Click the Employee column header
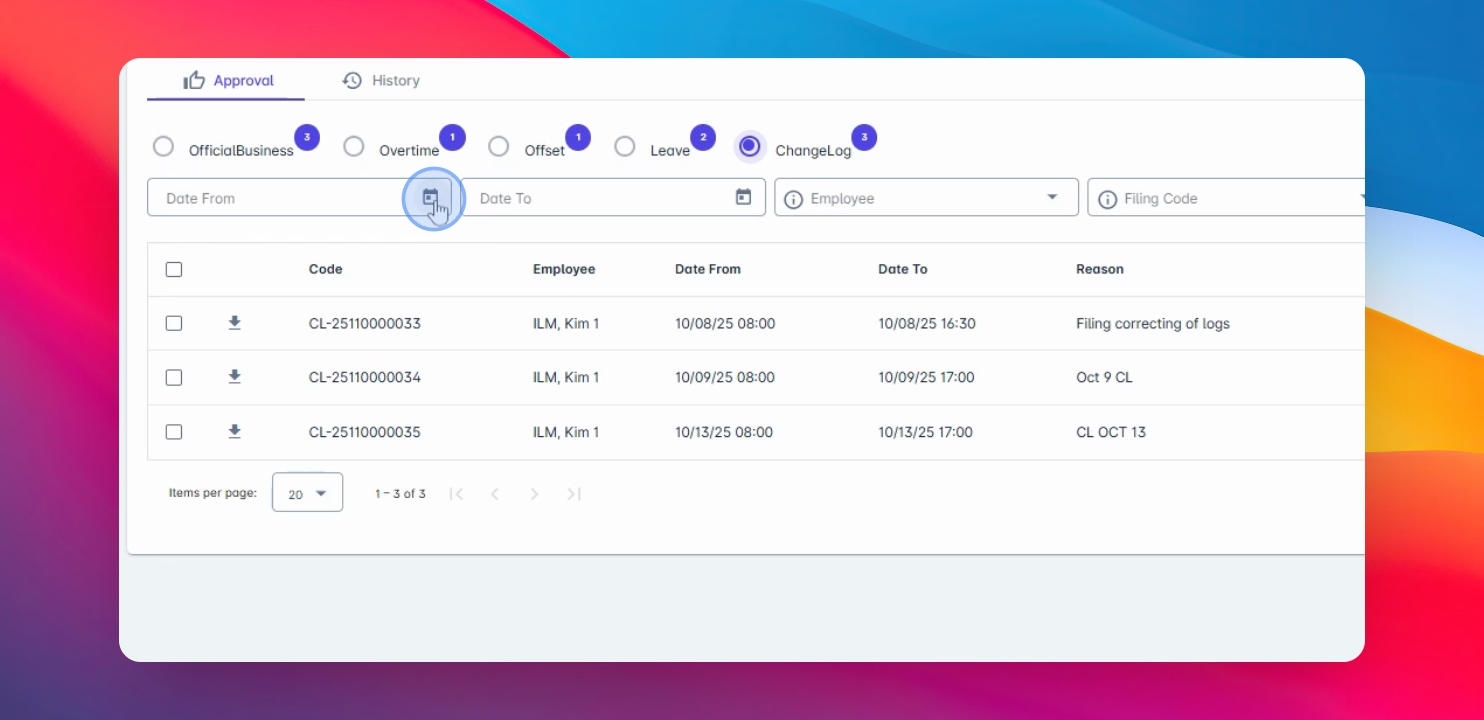 pos(564,269)
